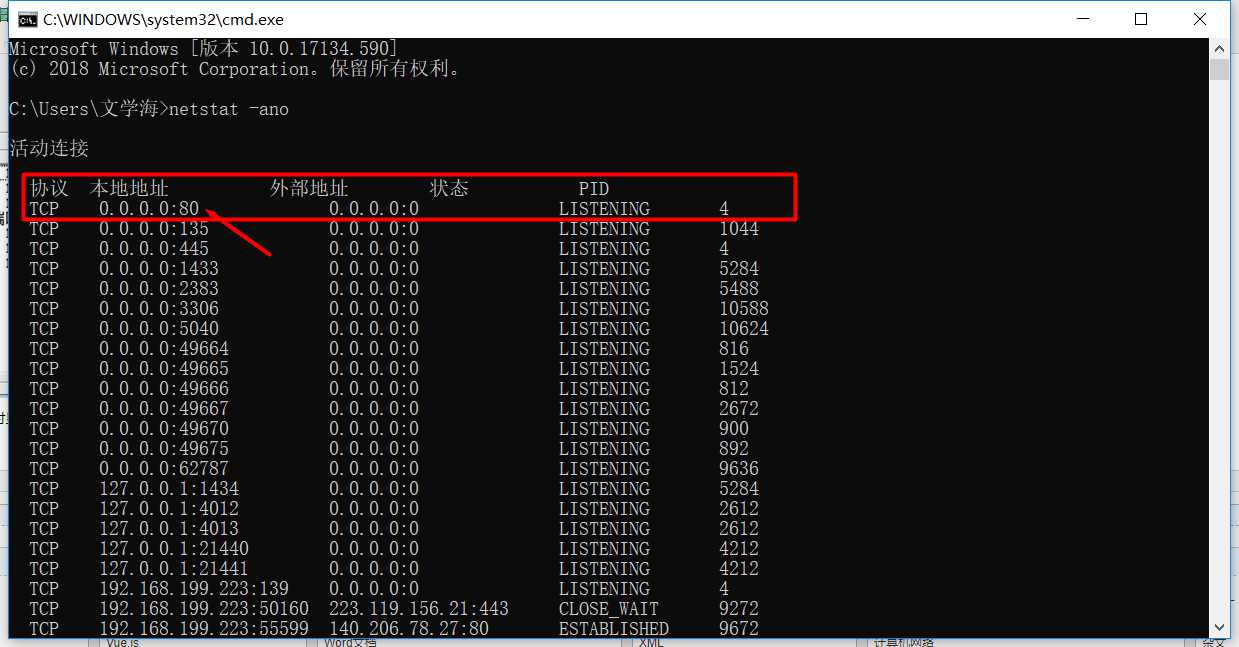Click PID value 10588
The image size is (1239, 647).
[744, 309]
